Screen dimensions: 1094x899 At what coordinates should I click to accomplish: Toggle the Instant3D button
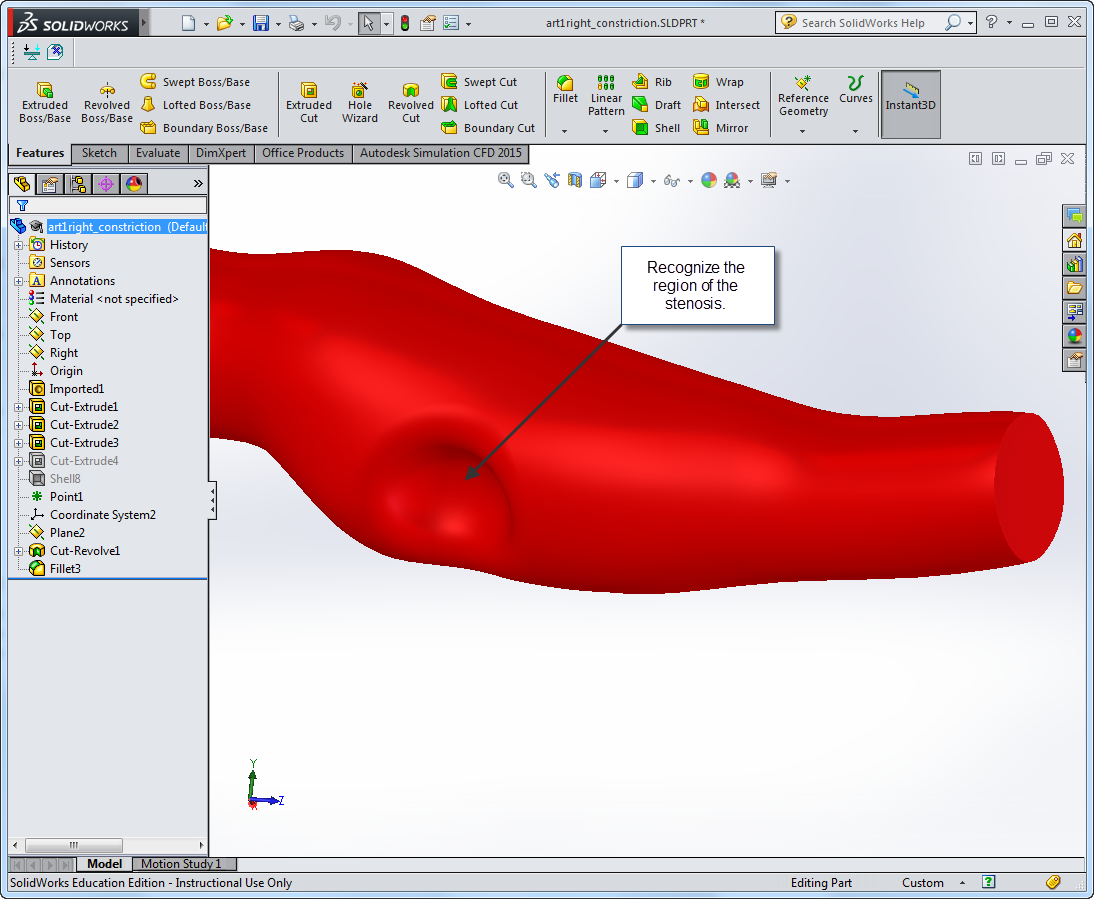911,105
